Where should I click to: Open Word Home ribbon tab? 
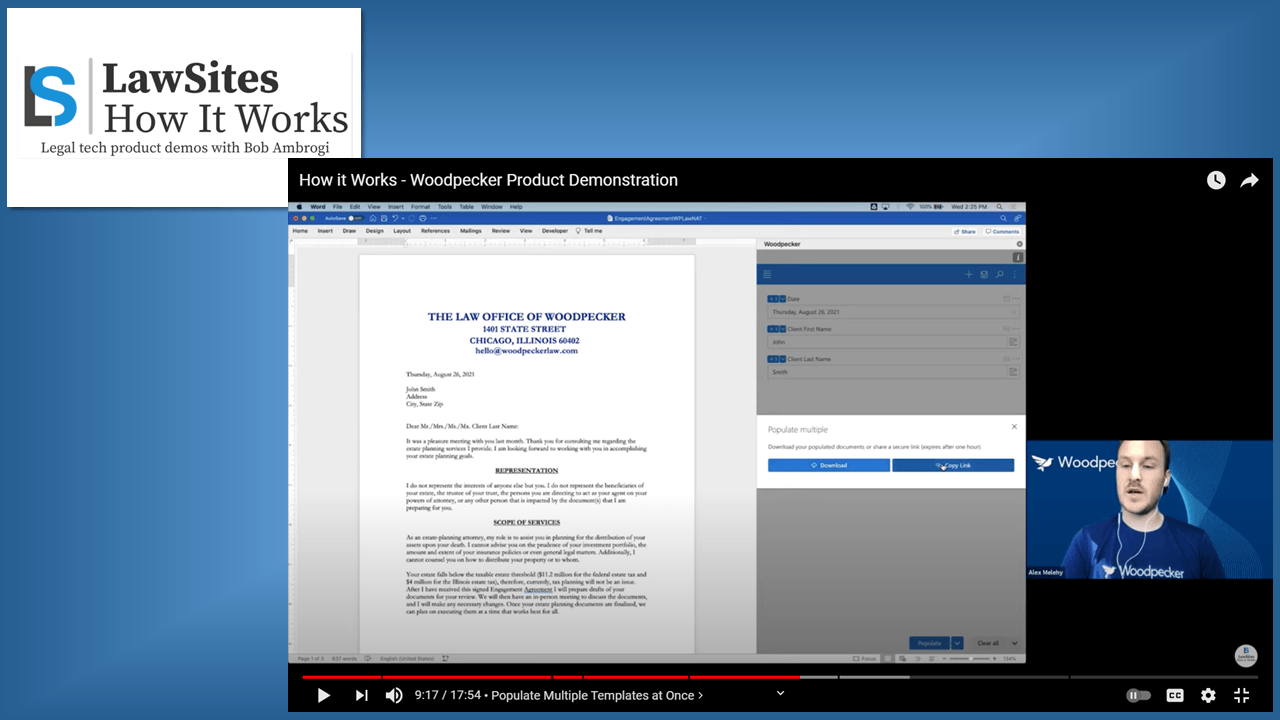pyautogui.click(x=300, y=231)
